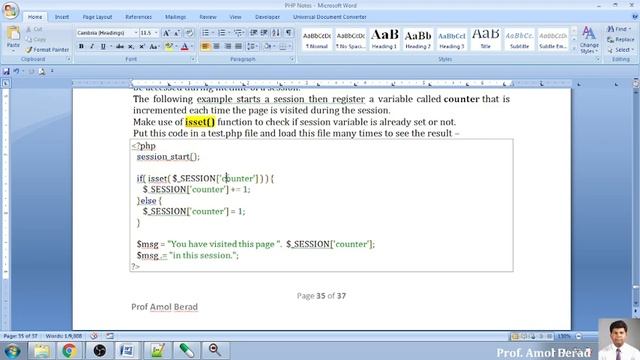This screenshot has width=640, height=360.
Task: Increase paragraph indent
Action: click(264, 33)
